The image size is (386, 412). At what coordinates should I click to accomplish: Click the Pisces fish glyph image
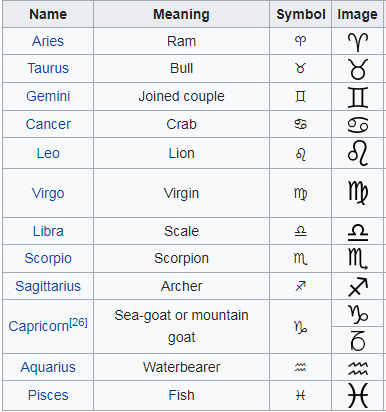(x=358, y=395)
